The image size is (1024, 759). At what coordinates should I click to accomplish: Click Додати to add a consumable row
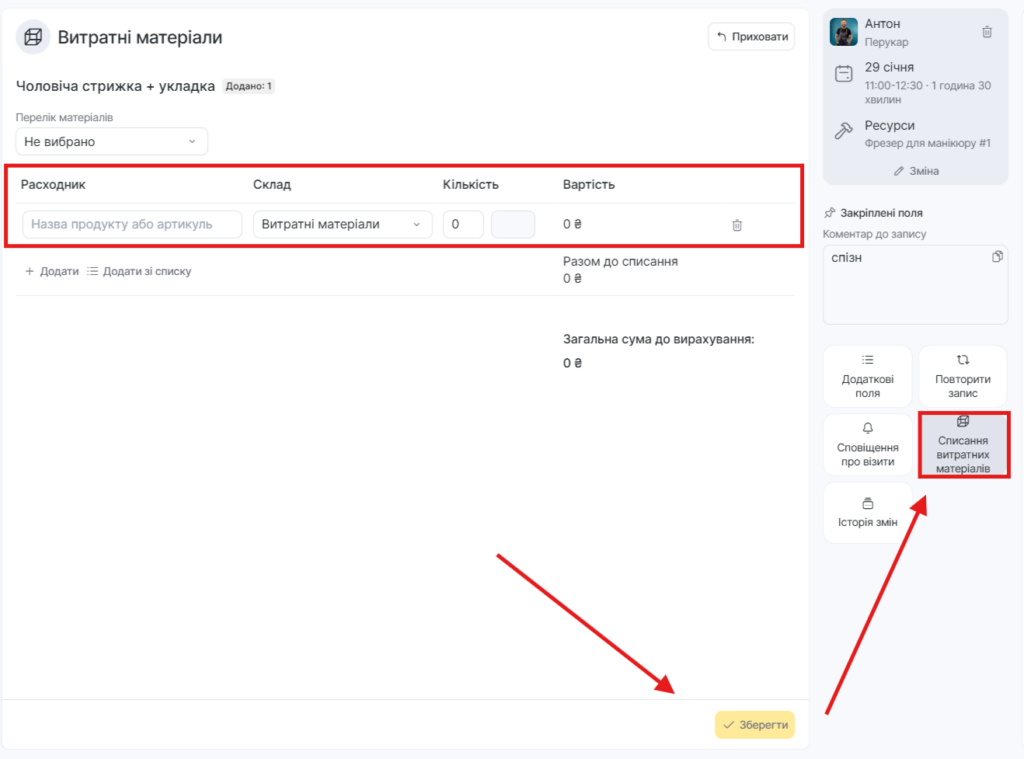52,271
